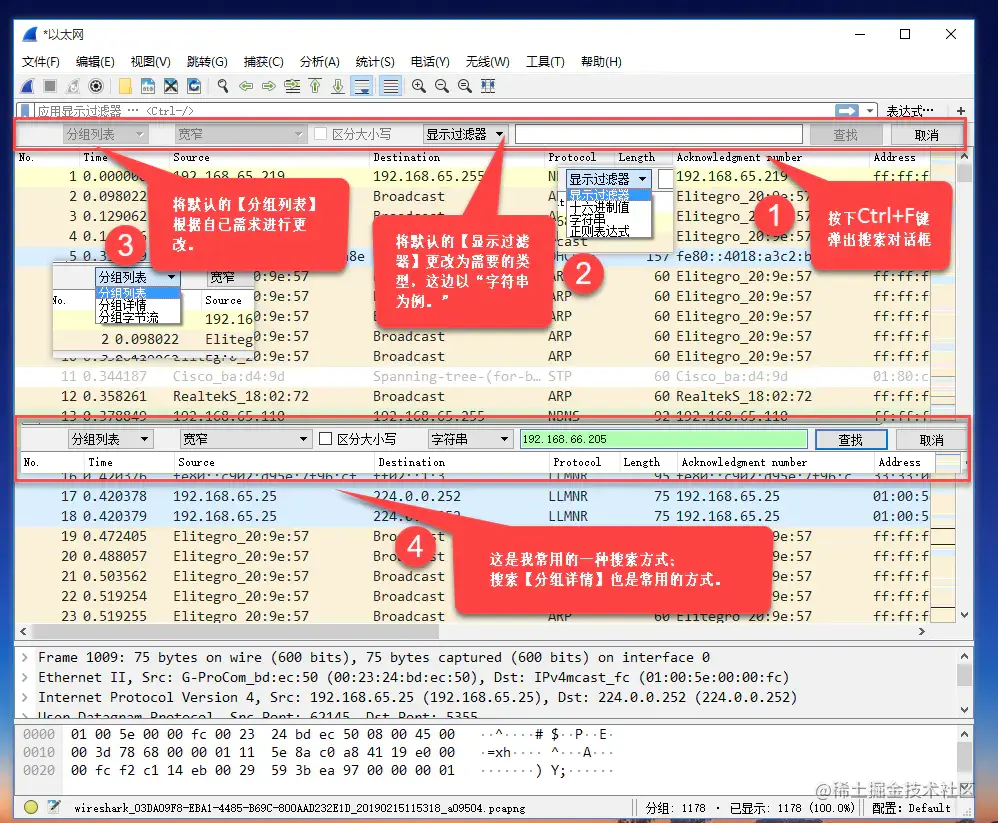This screenshot has width=998, height=823.
Task: Stop the capture with the square icon
Action: pyautogui.click(x=50, y=86)
